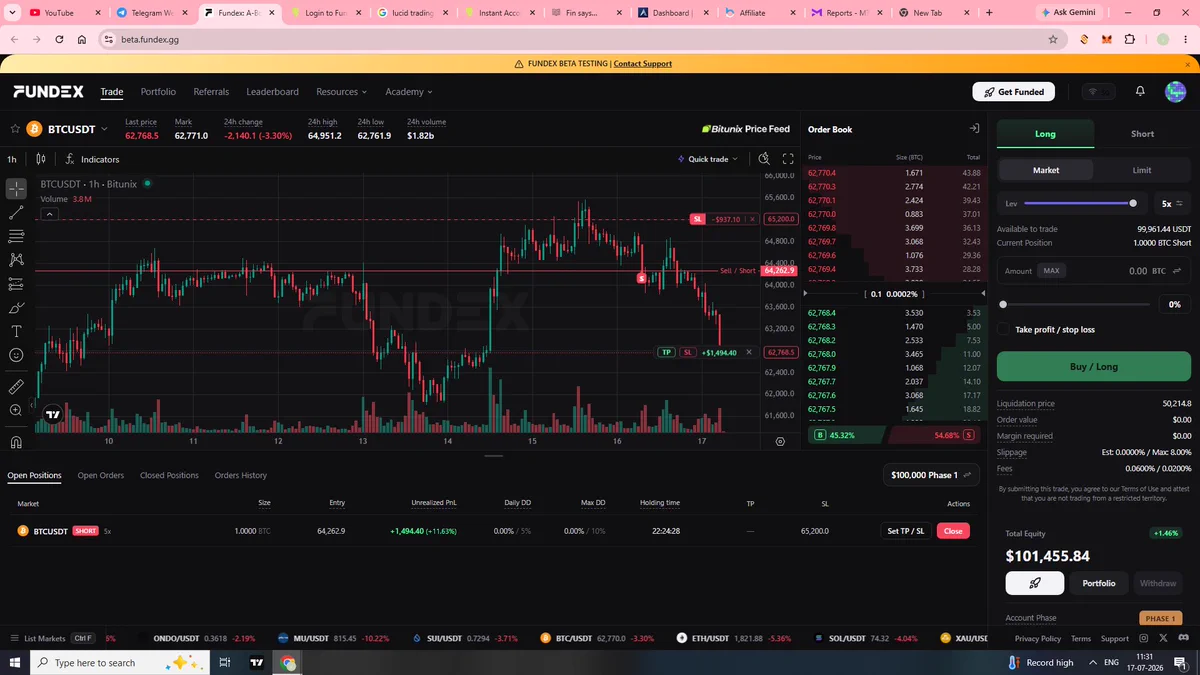
Task: Open the Leaderboard page
Action: point(272,92)
